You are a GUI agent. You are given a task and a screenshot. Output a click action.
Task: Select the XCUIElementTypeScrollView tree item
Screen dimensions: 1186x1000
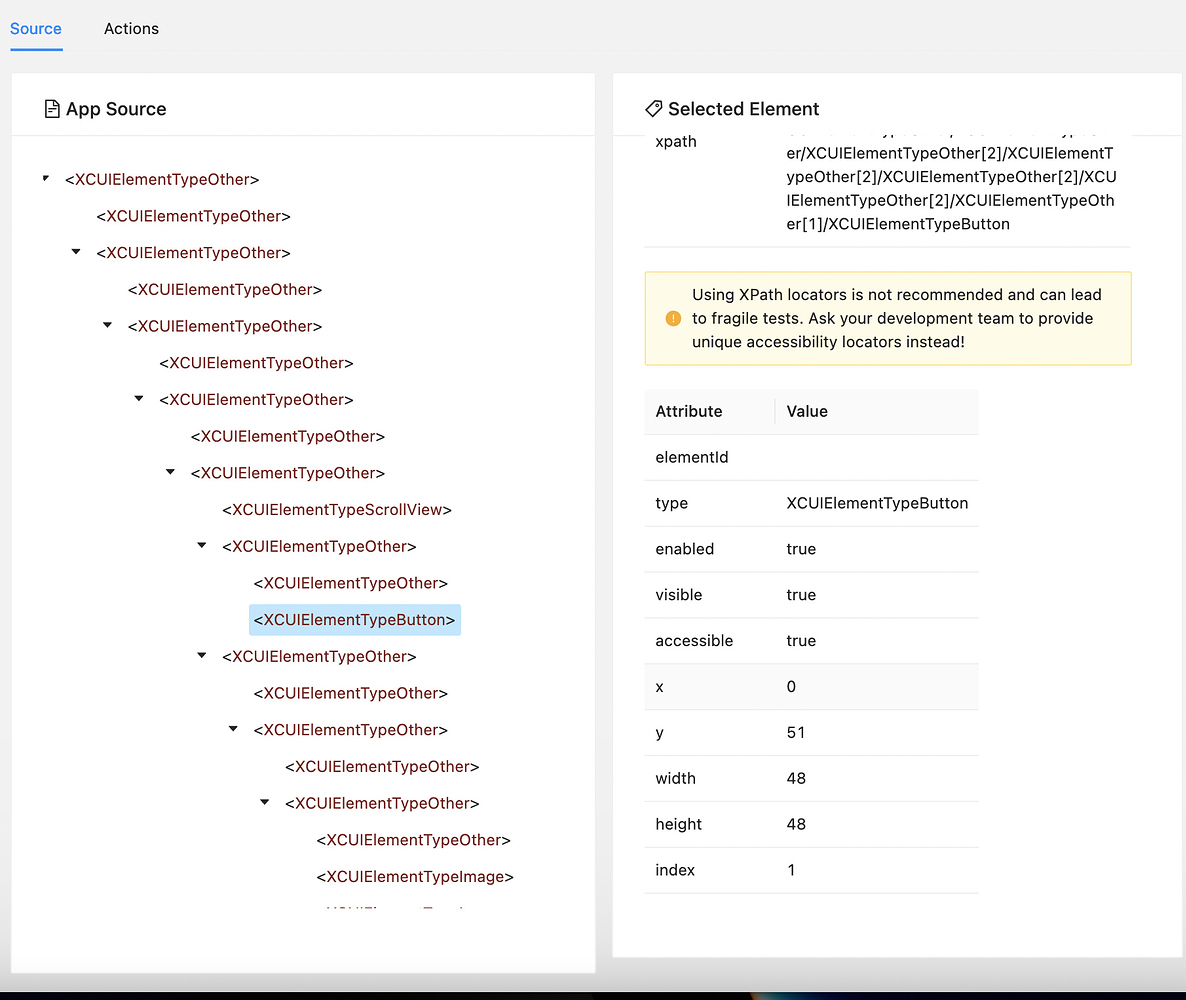tap(337, 510)
